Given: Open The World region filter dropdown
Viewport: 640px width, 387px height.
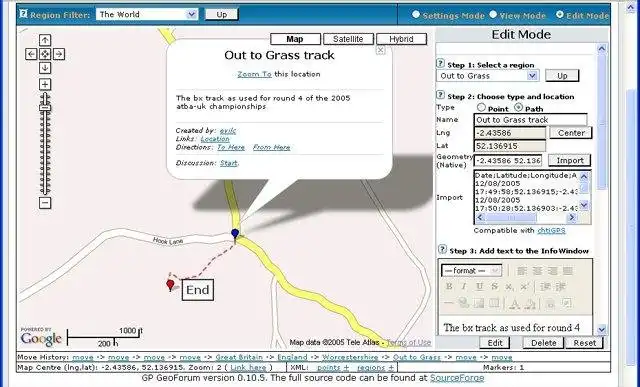Looking at the screenshot, I should point(147,14).
